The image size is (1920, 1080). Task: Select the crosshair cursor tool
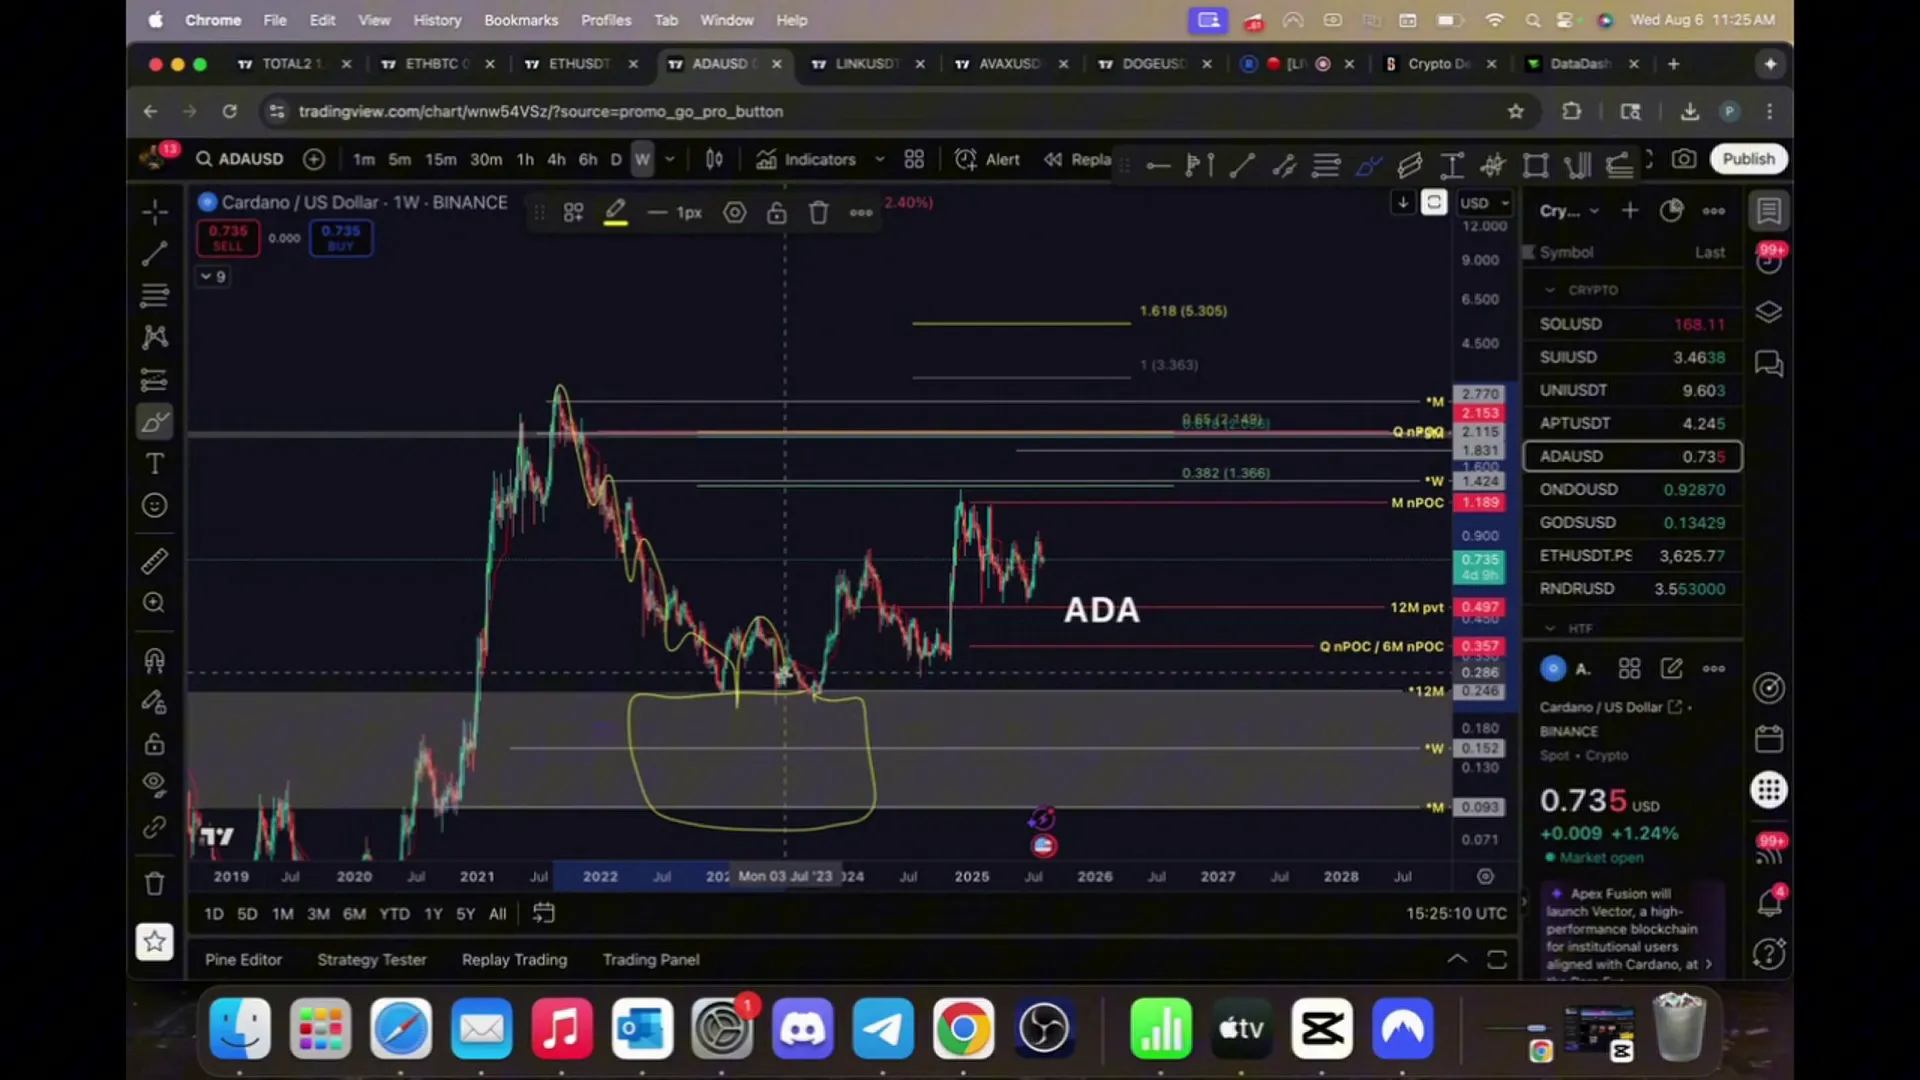[x=154, y=212]
